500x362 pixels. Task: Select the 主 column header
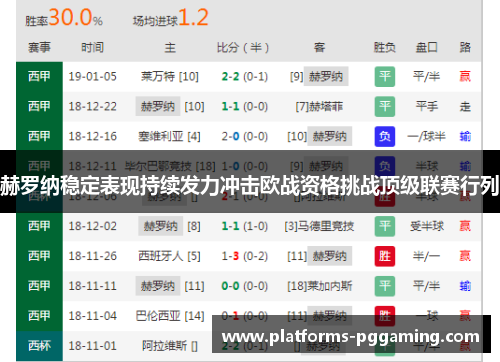[170, 47]
